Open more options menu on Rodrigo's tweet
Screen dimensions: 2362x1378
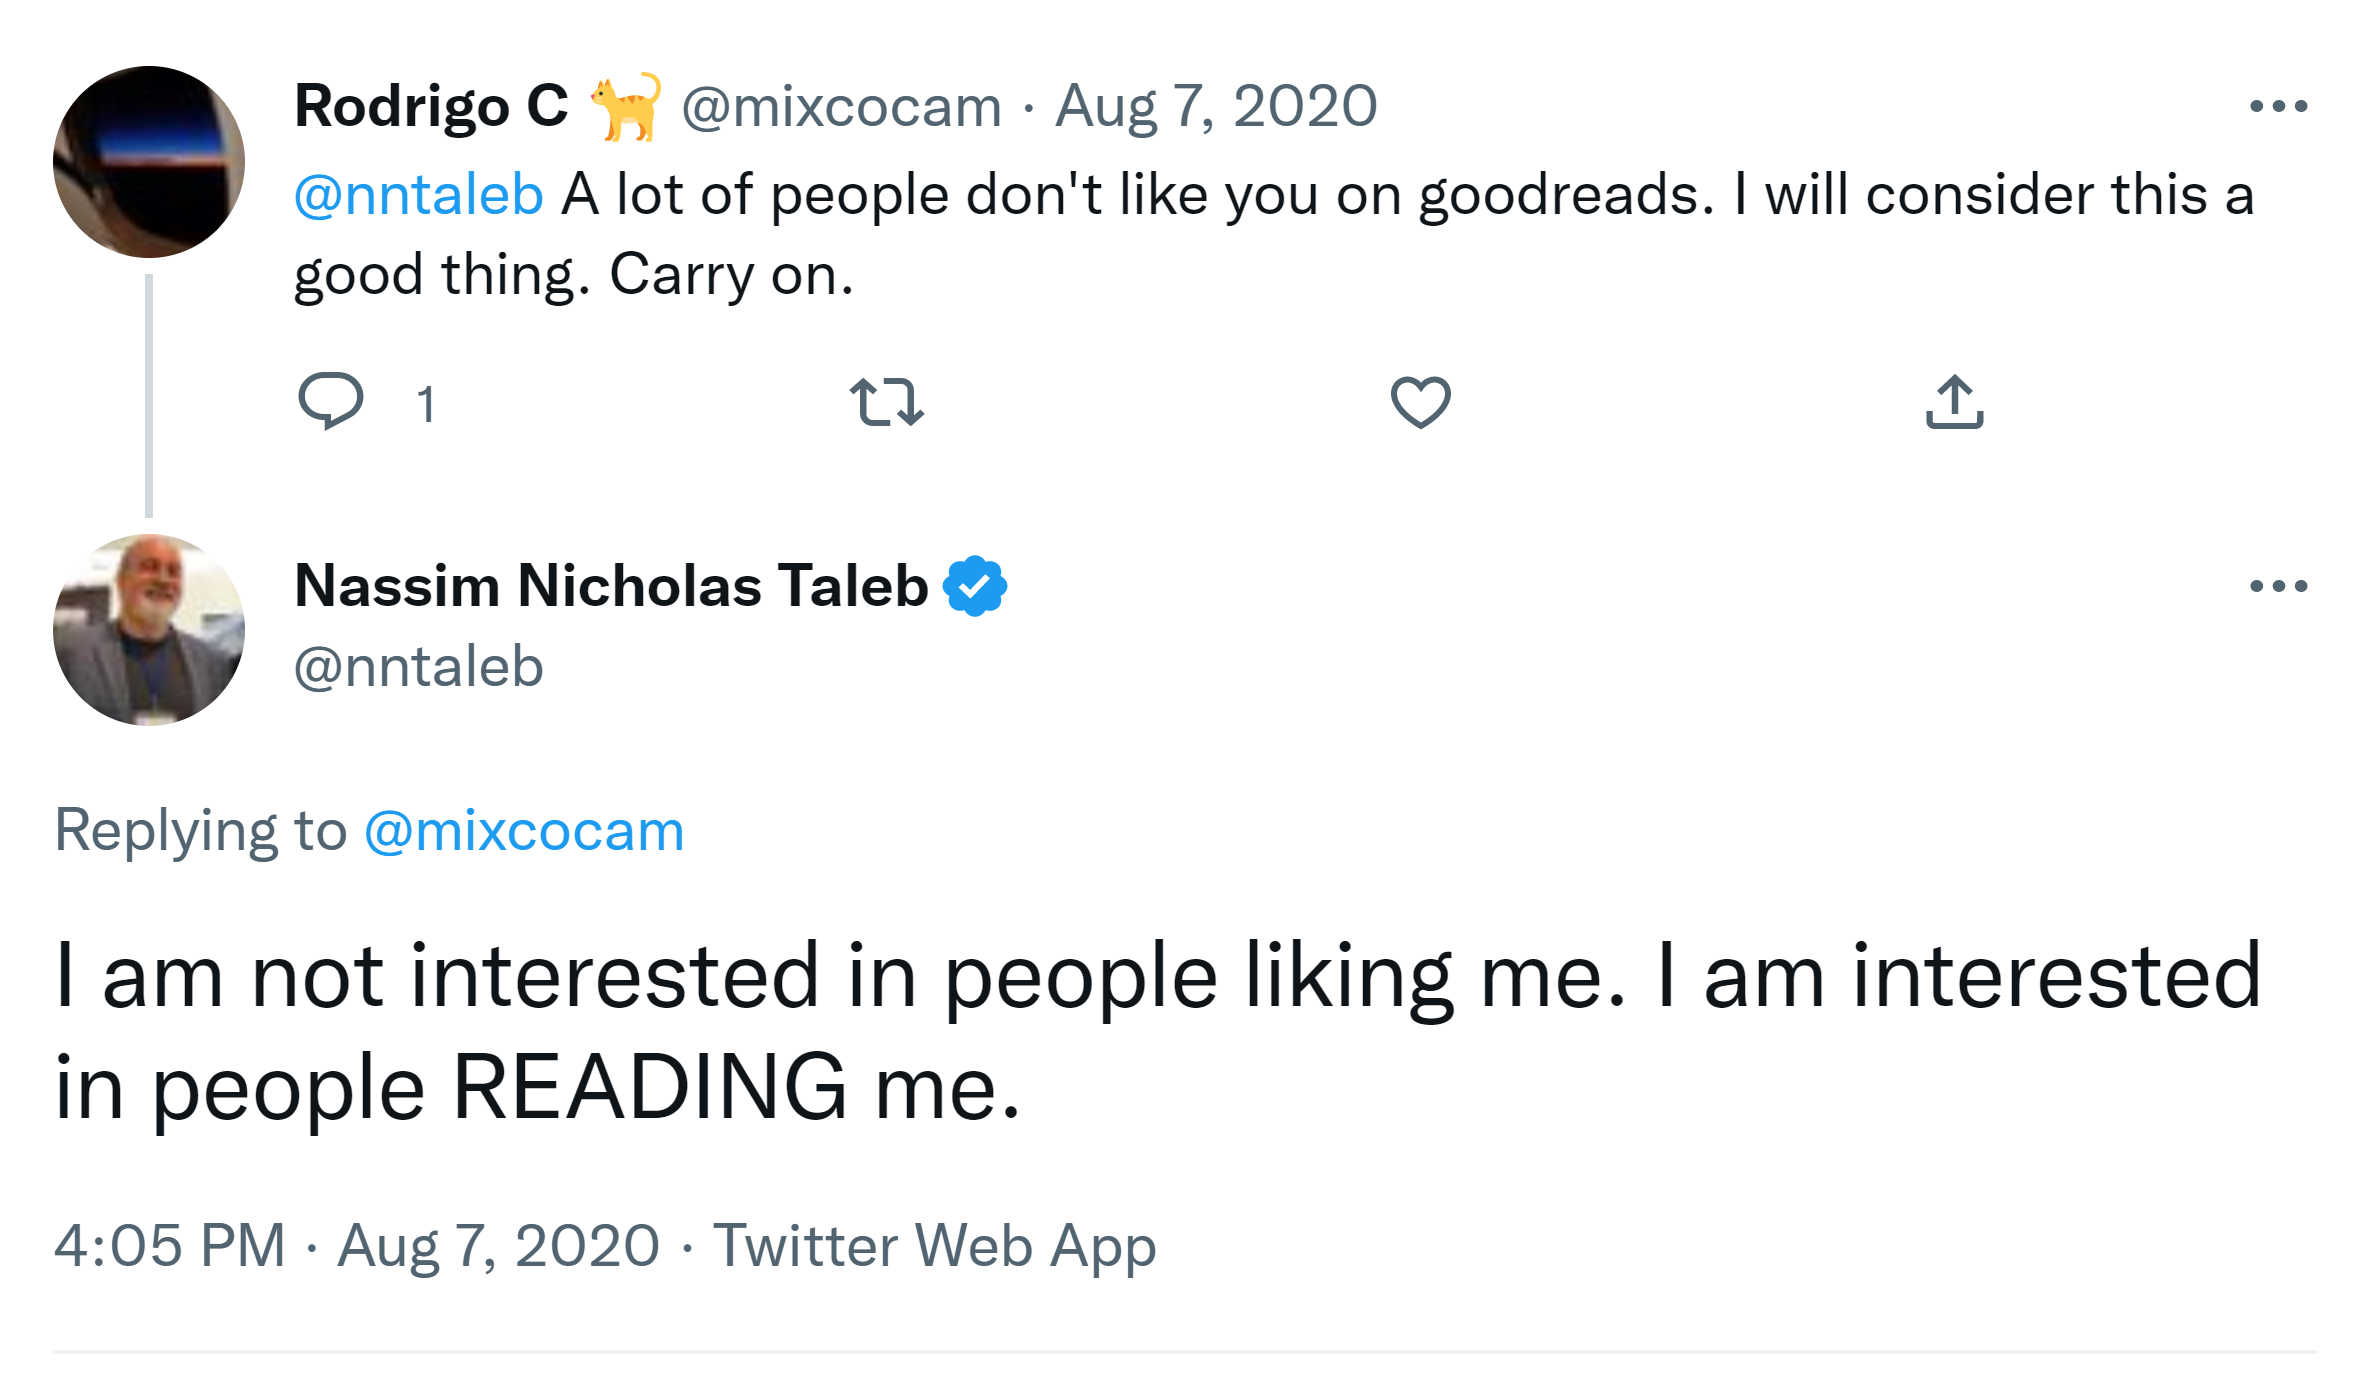[2278, 106]
